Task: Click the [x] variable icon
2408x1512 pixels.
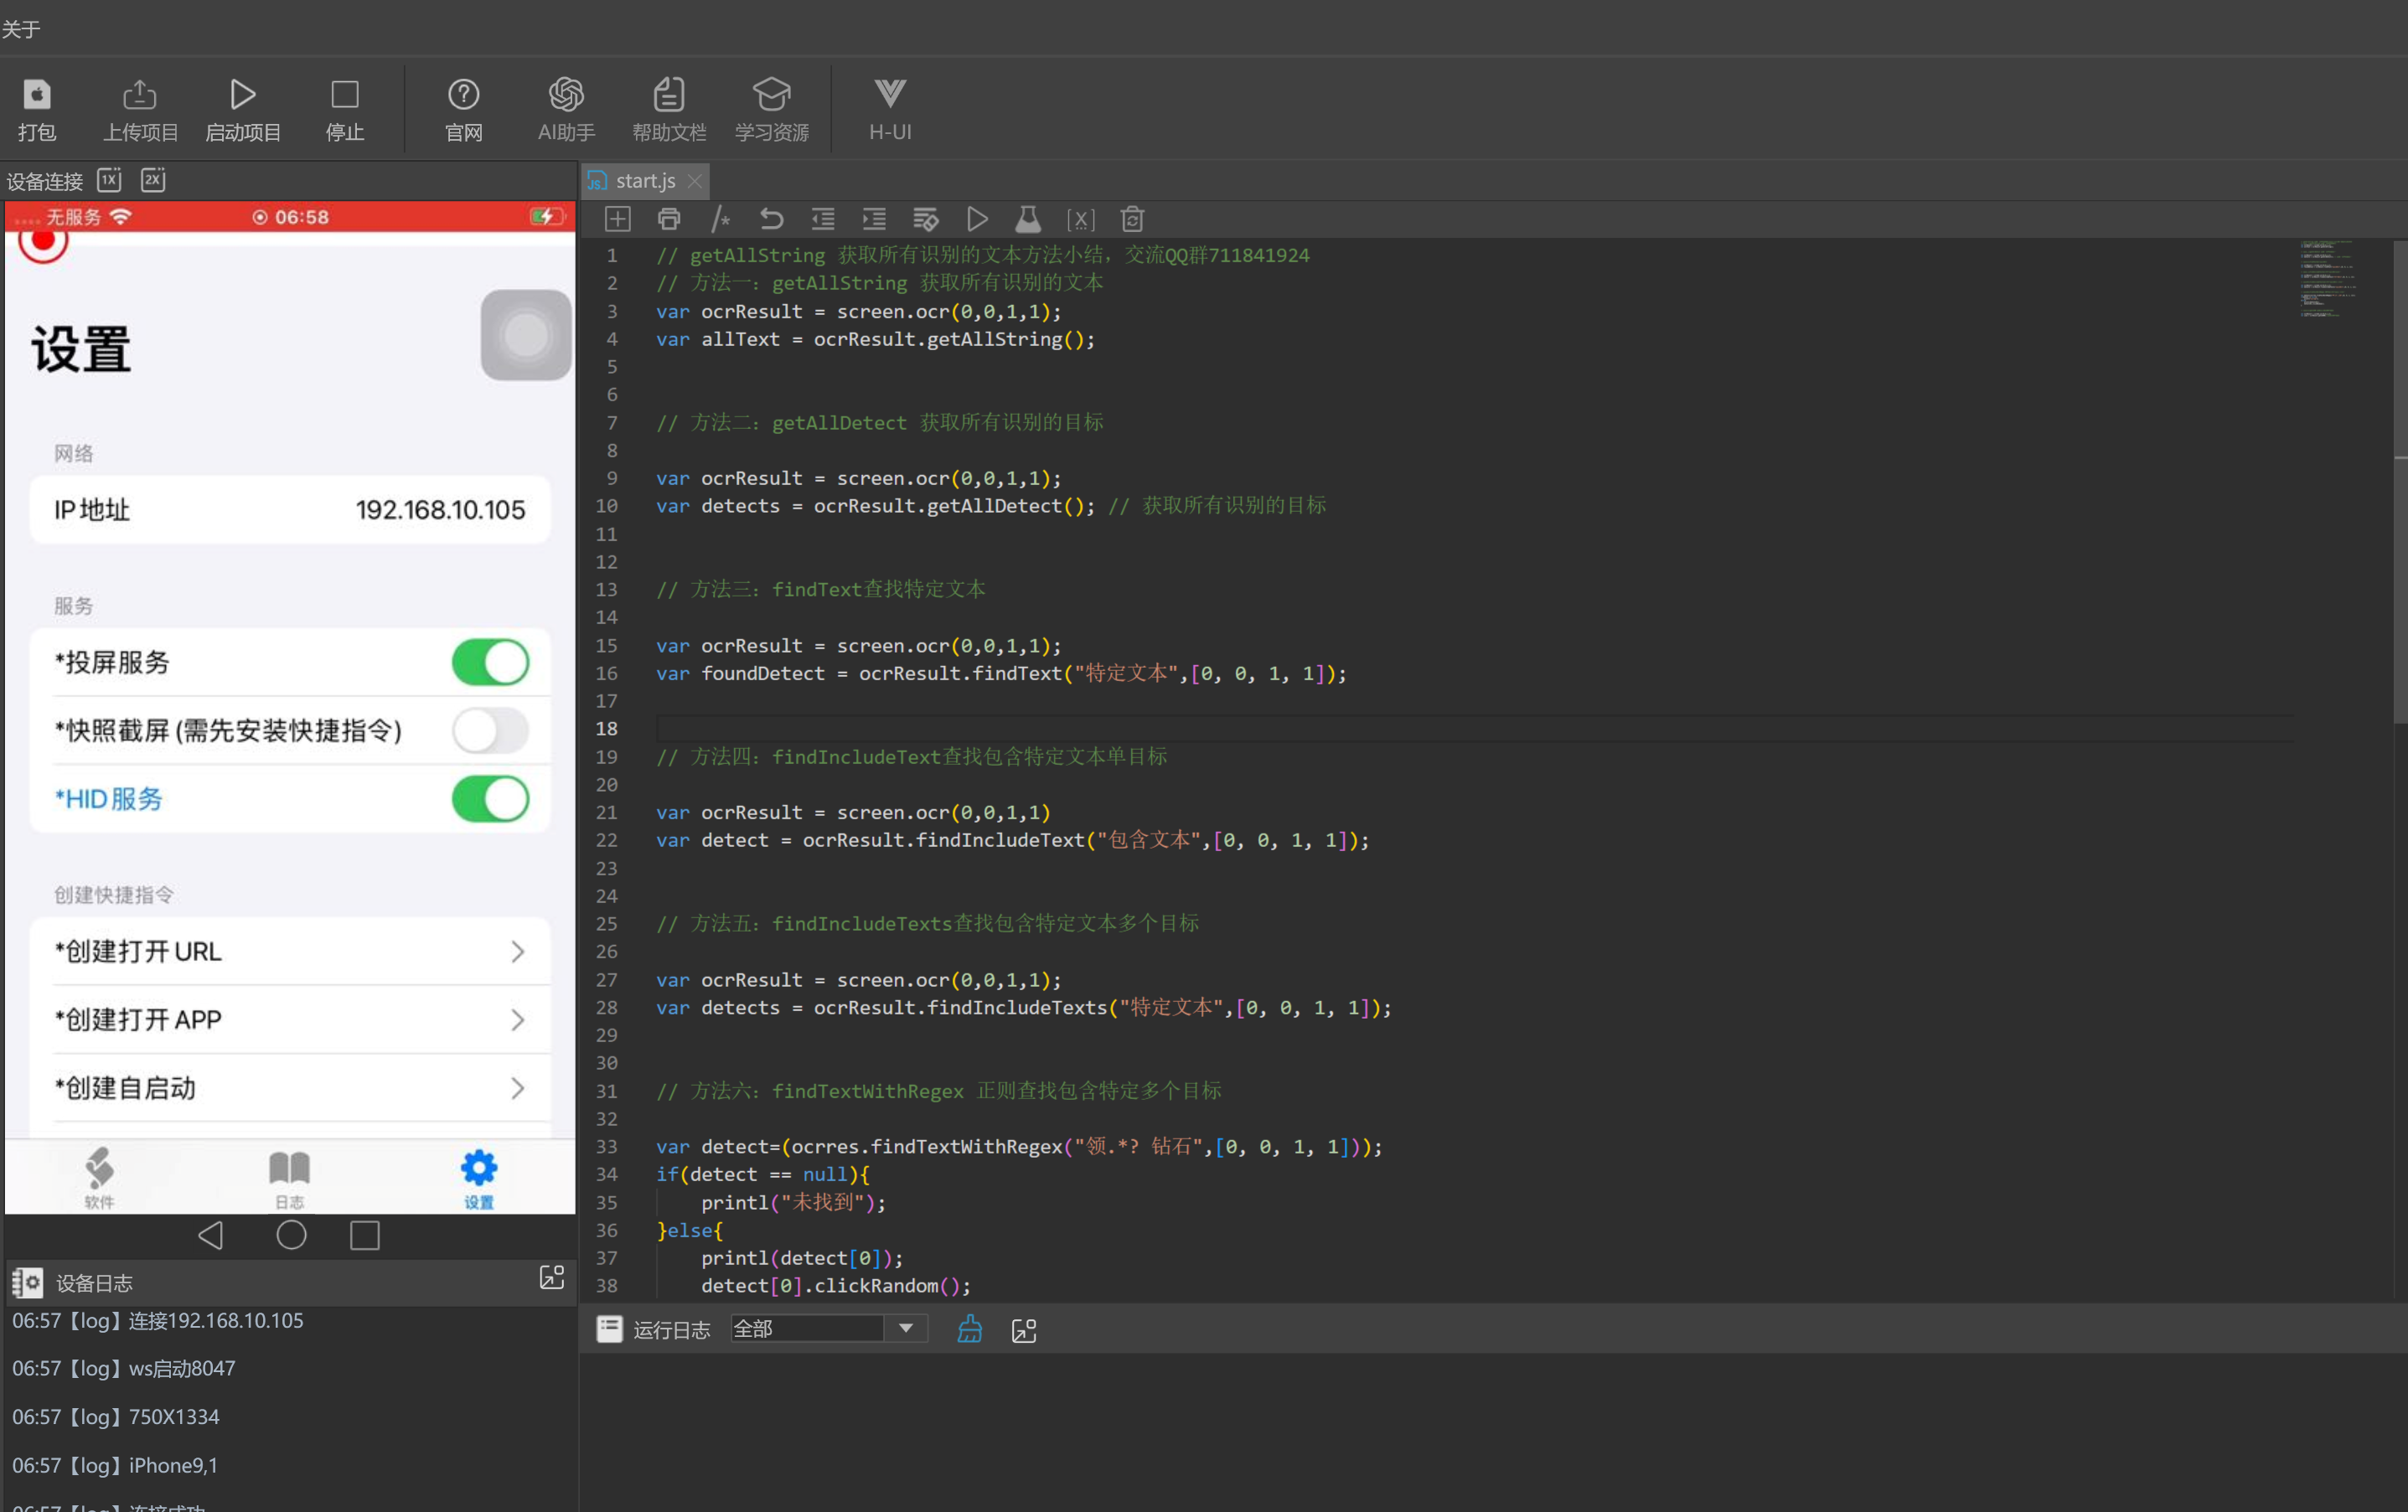Action: click(x=1080, y=219)
